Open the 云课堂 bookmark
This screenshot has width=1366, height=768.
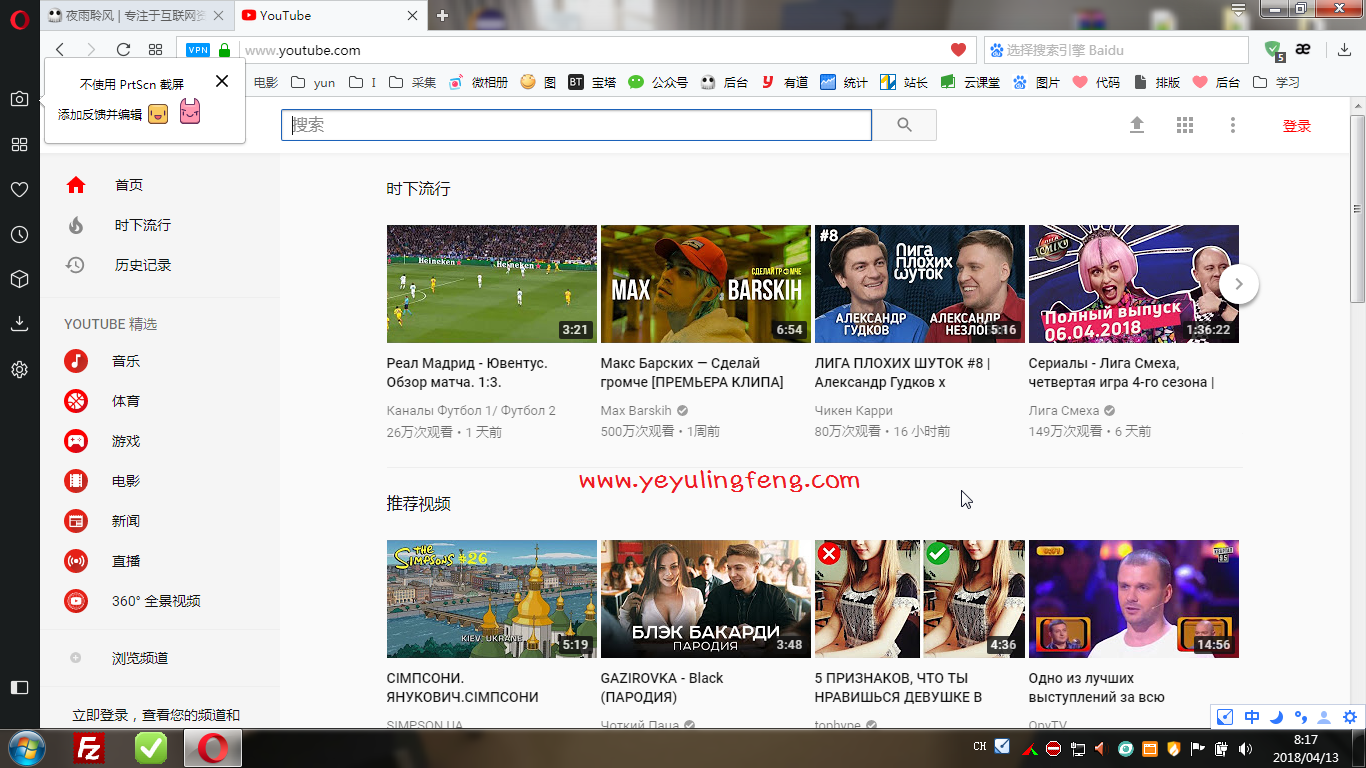[970, 83]
